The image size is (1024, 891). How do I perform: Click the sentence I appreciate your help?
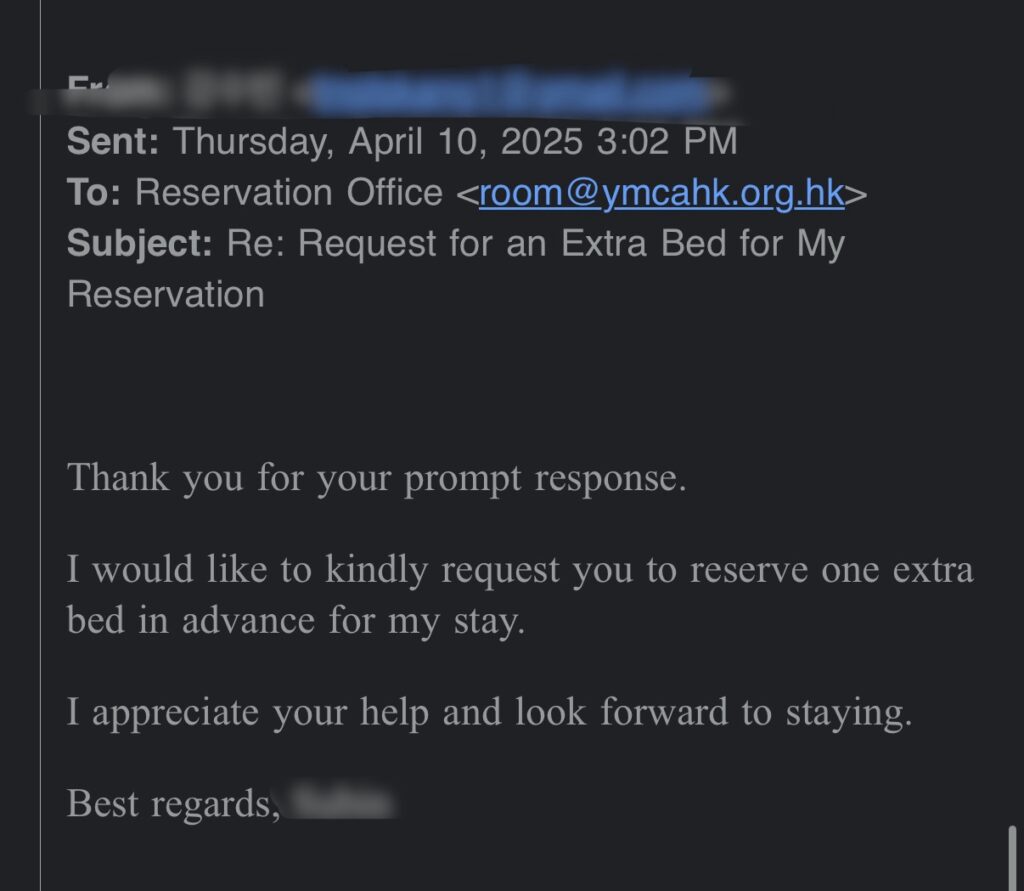tap(489, 713)
